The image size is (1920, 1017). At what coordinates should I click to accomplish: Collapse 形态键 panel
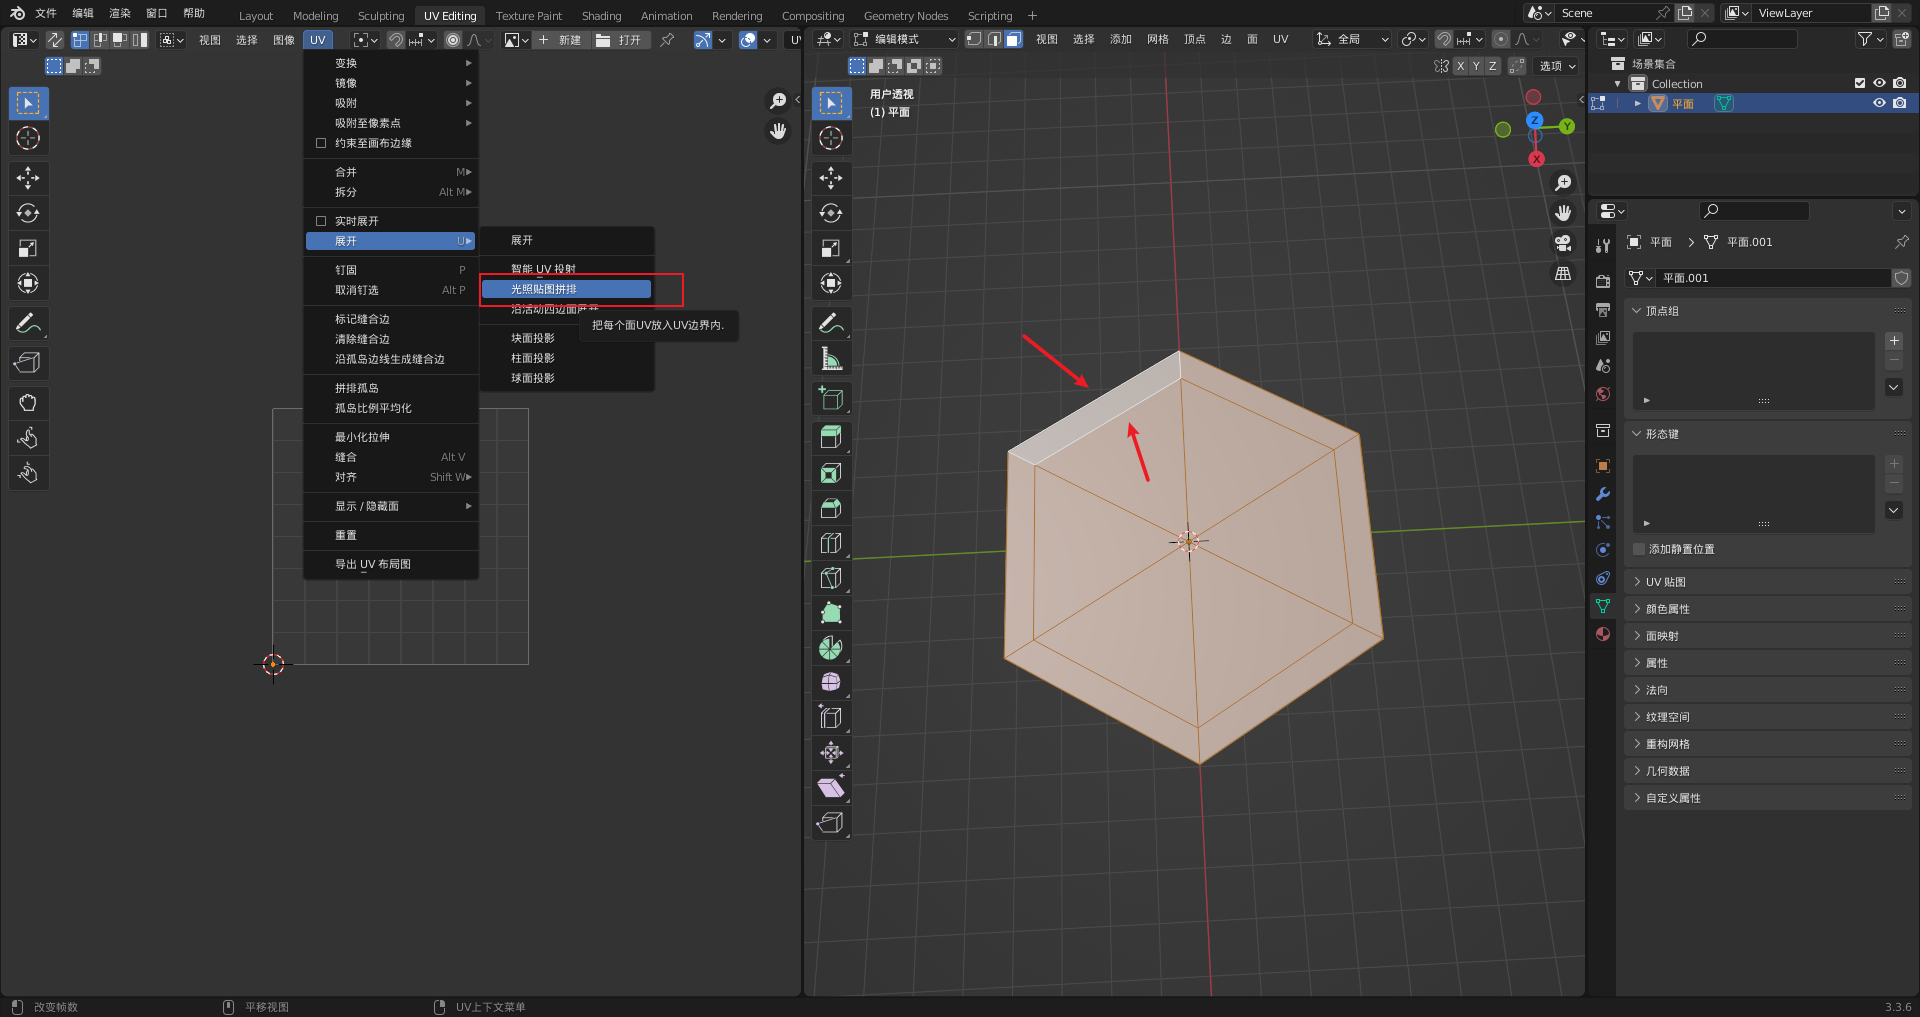1767,434
